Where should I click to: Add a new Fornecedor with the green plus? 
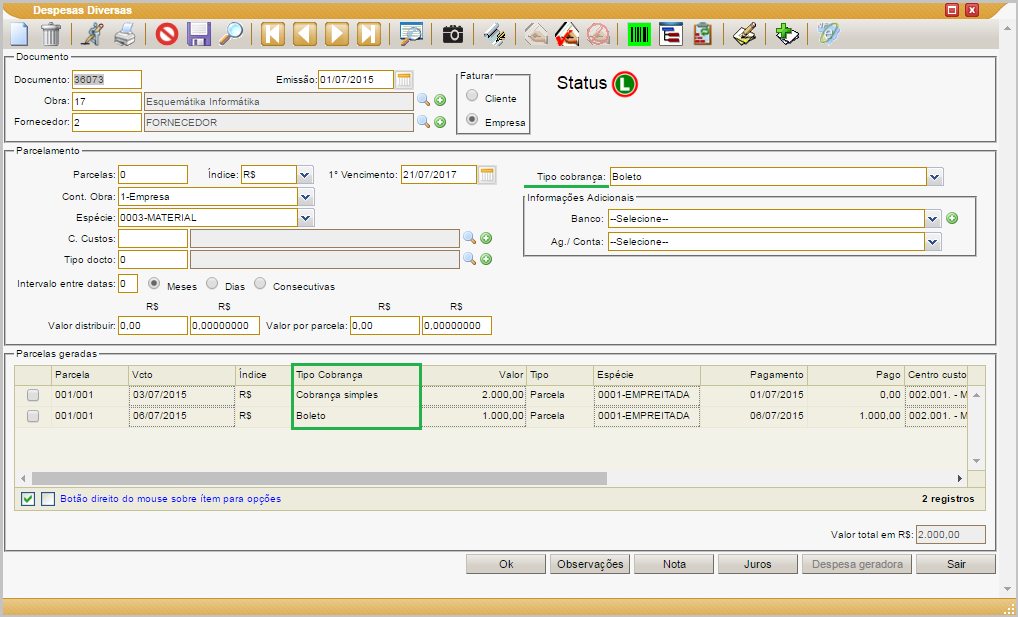[440, 122]
